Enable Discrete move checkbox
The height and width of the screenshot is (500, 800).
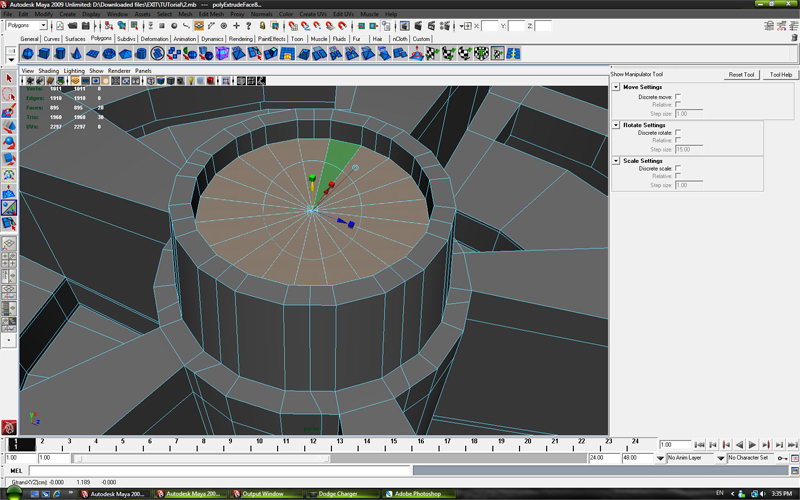click(678, 97)
